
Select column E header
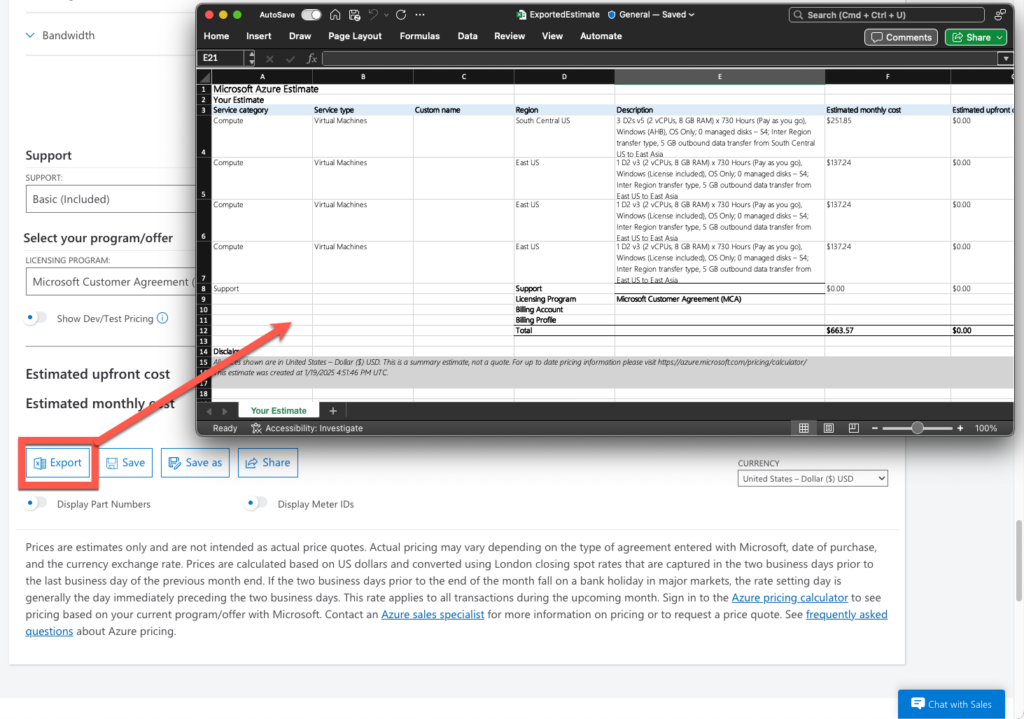pos(719,77)
